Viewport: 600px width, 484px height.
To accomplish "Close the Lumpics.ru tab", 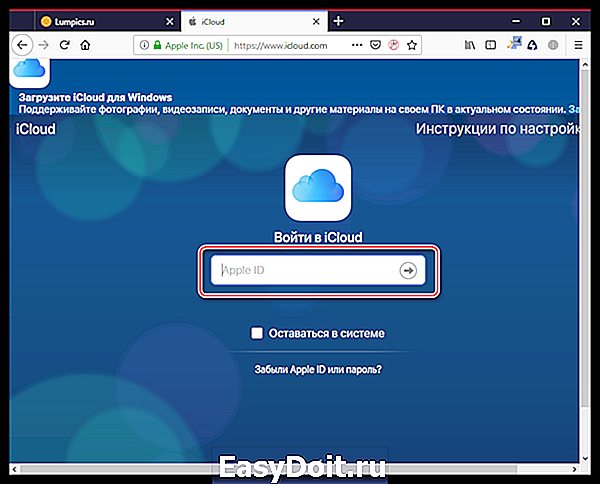I will click(x=170, y=22).
